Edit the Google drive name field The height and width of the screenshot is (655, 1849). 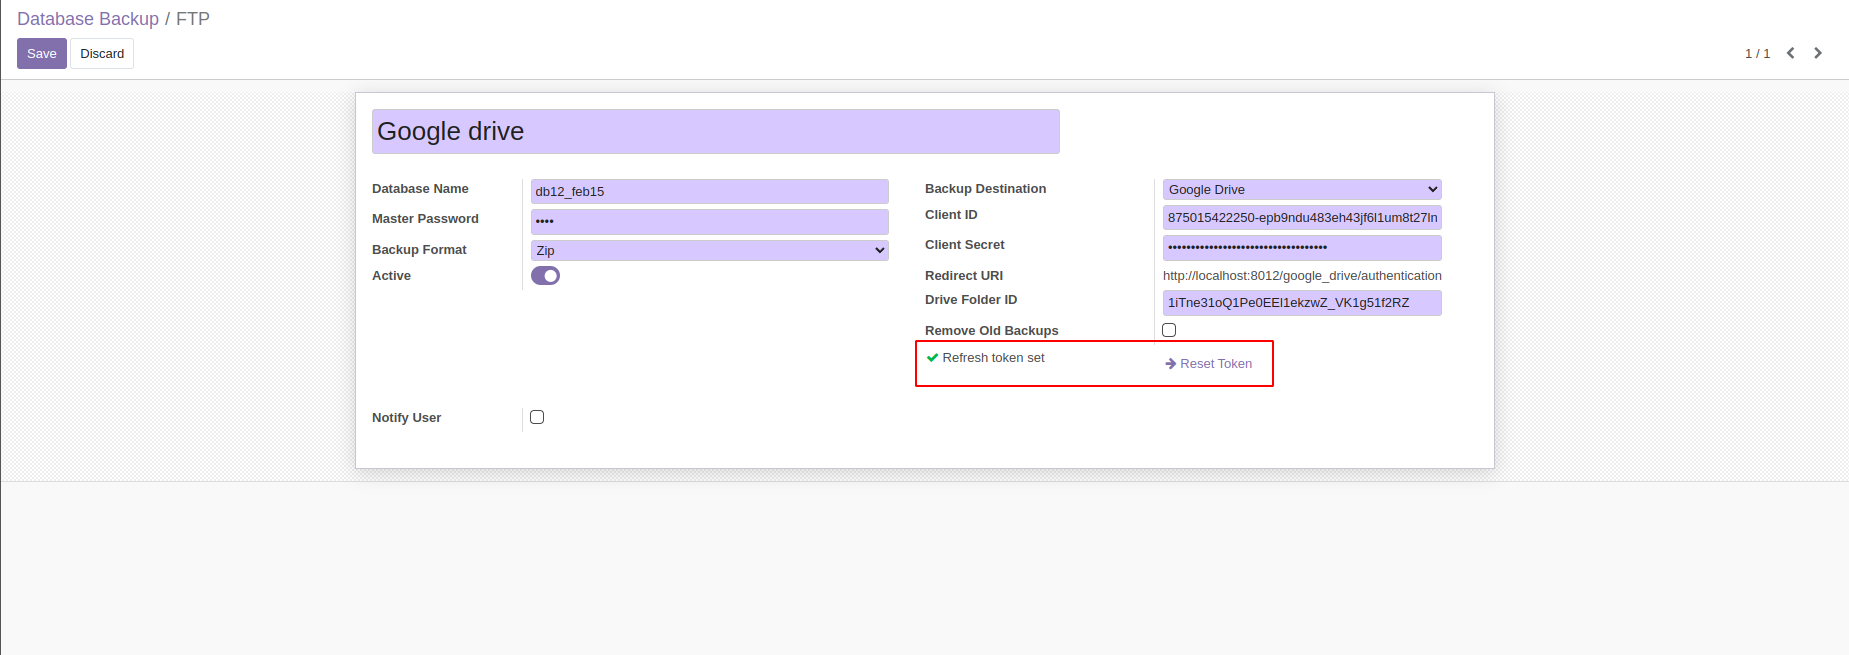pos(716,132)
